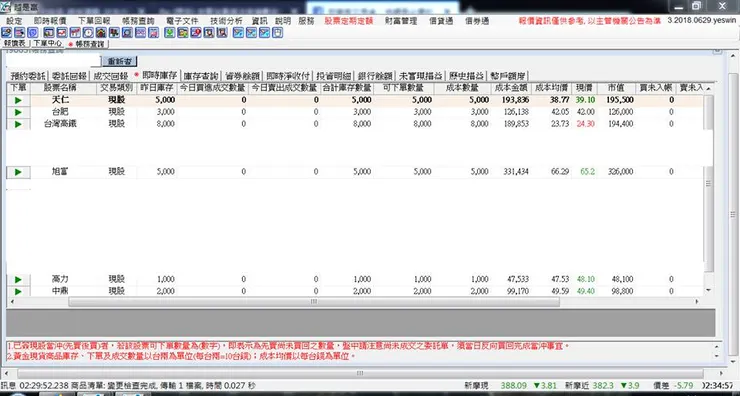The width and height of the screenshot is (740, 396).
Task: Open the 借券通 menu
Action: pyautogui.click(x=477, y=21)
